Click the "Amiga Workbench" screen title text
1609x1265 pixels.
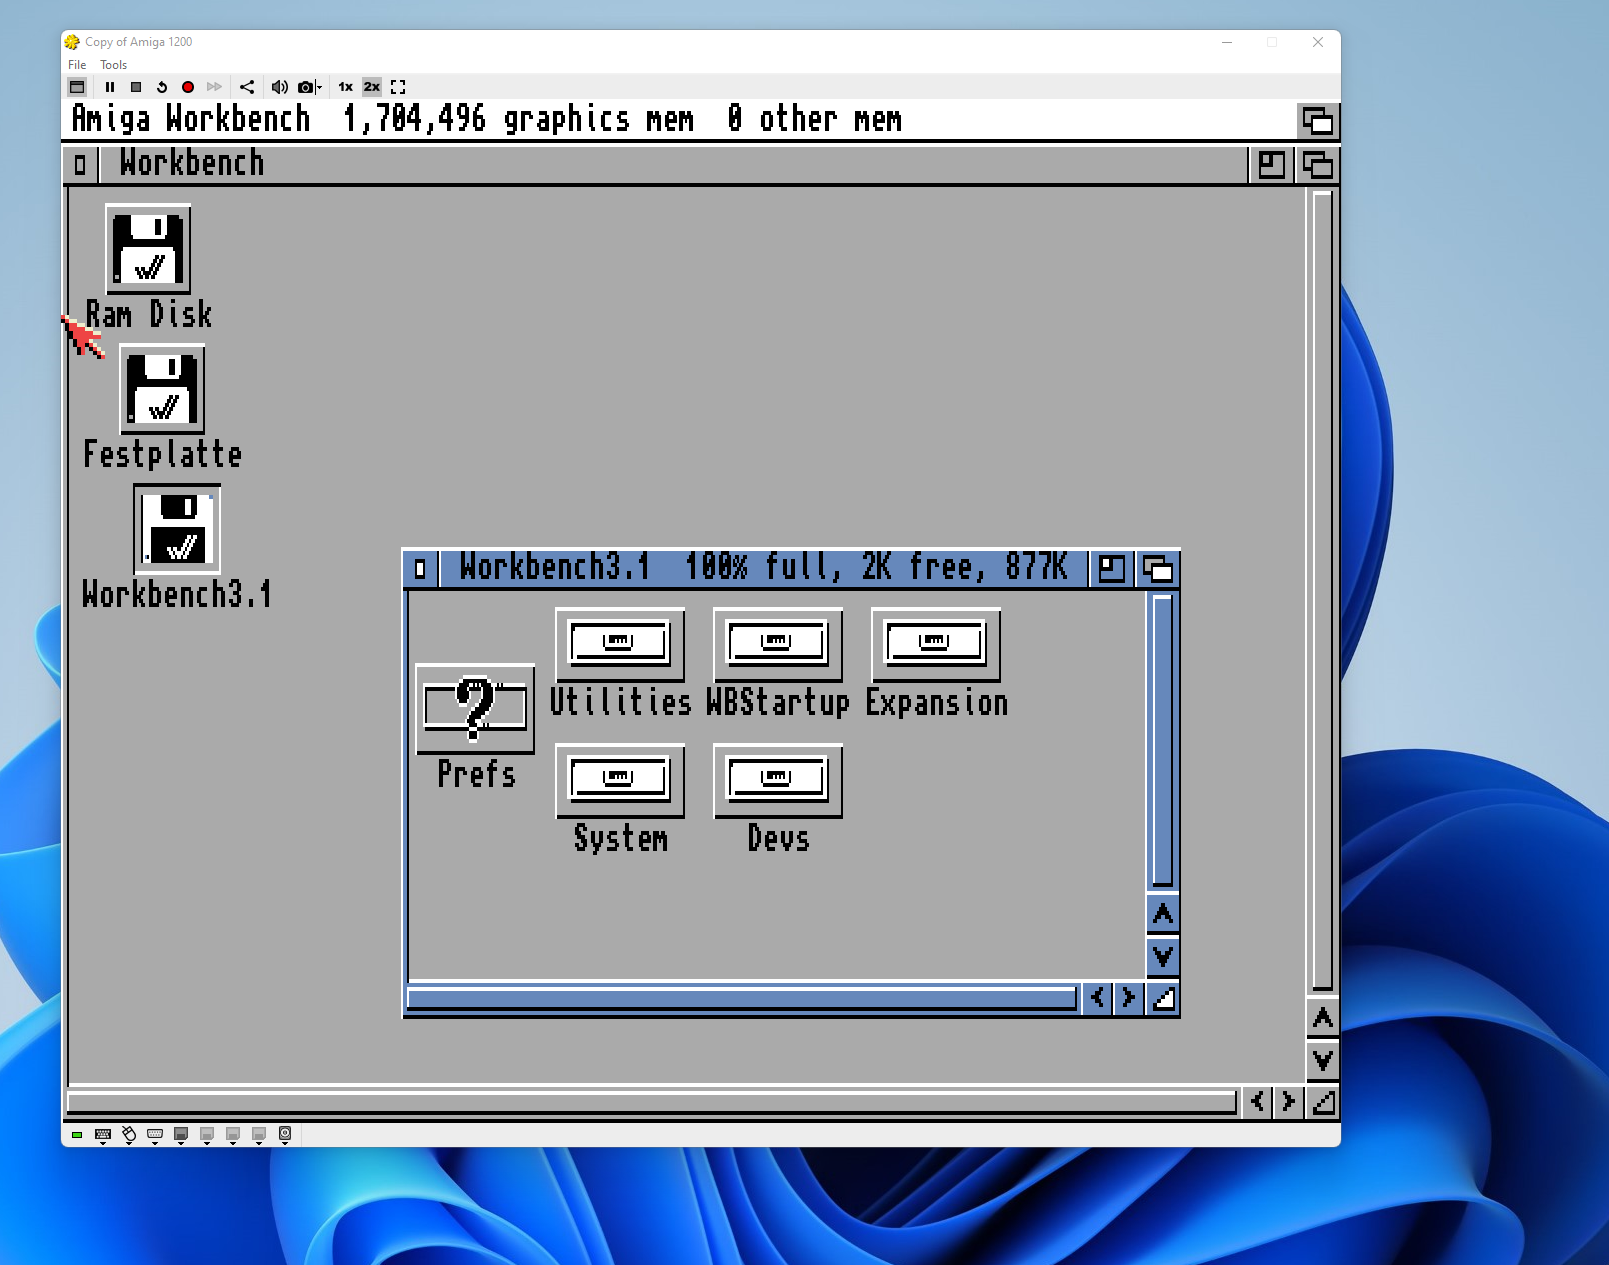[x=191, y=120]
